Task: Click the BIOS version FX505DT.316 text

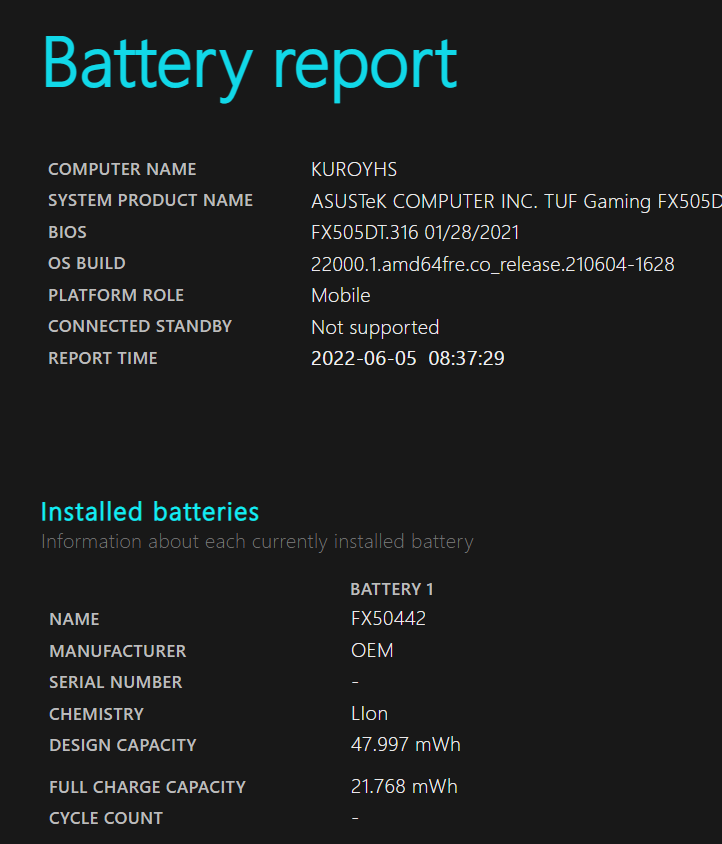Action: click(x=415, y=233)
